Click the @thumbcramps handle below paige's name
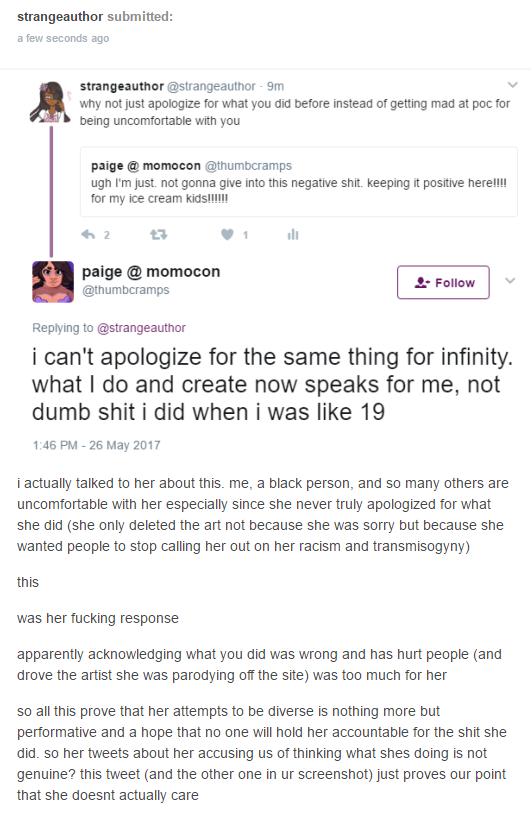 pos(126,290)
